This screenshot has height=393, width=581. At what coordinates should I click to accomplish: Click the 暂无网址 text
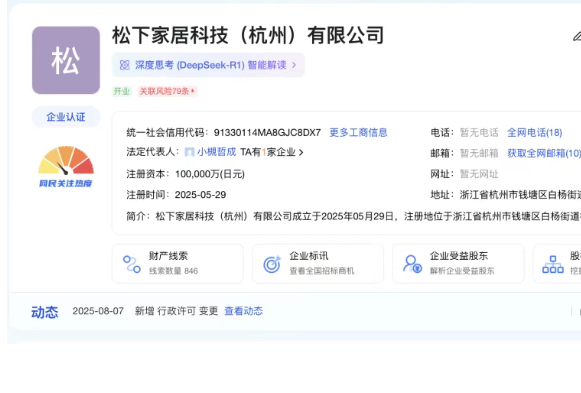click(x=479, y=174)
